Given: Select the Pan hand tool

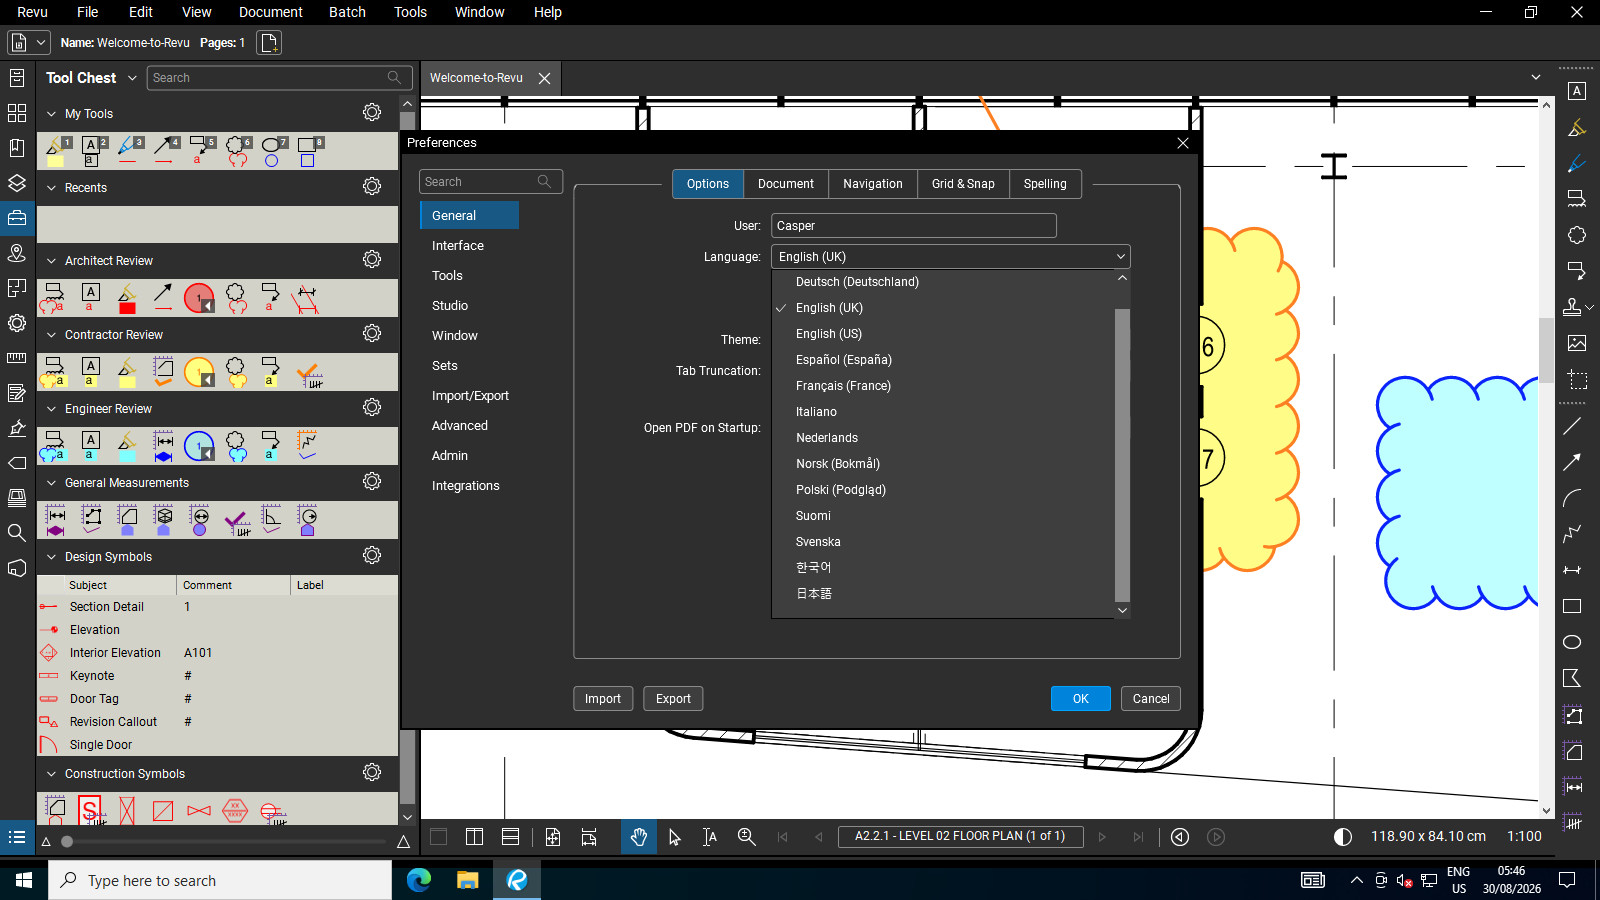Looking at the screenshot, I should coord(639,837).
